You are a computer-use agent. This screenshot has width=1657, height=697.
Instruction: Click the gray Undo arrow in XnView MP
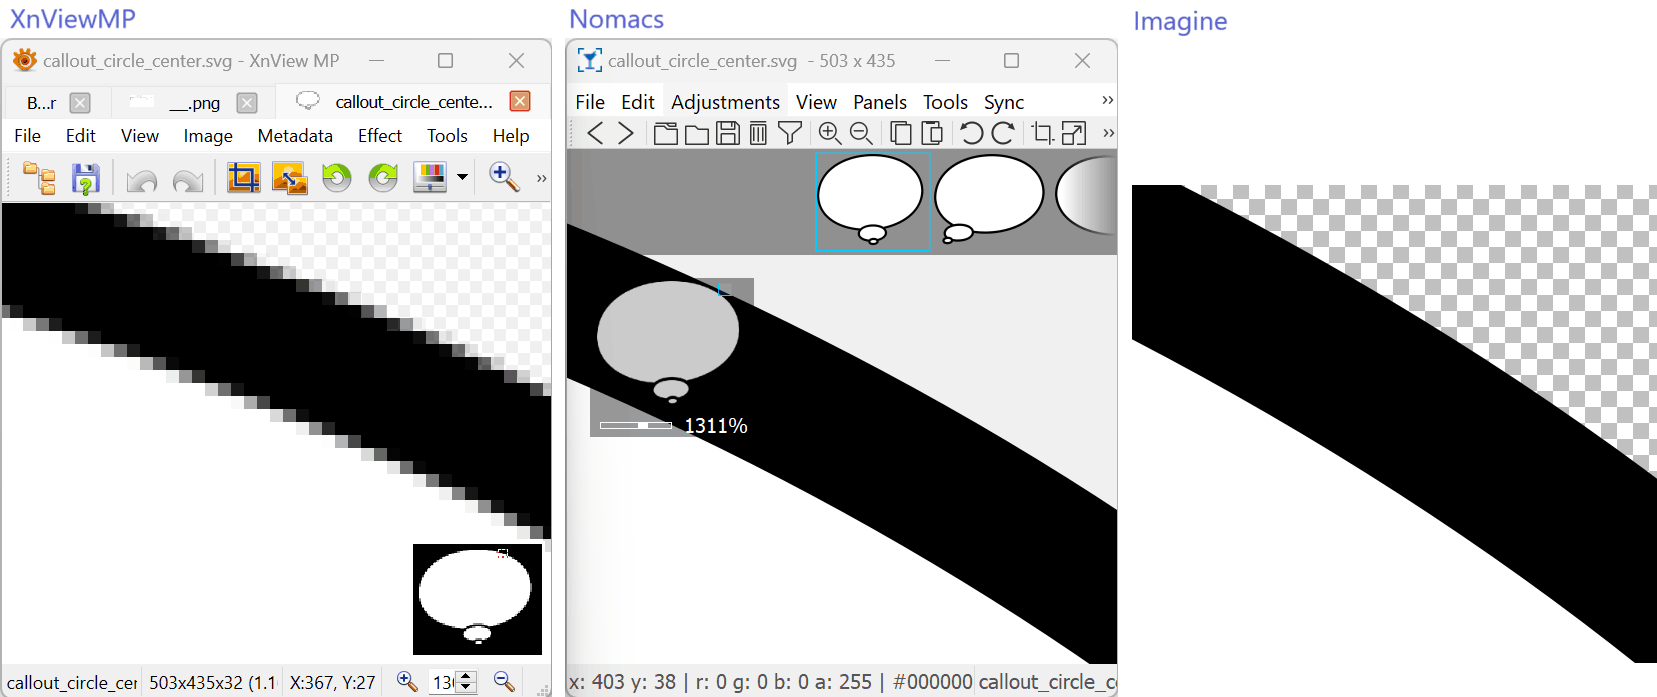pyautogui.click(x=142, y=180)
